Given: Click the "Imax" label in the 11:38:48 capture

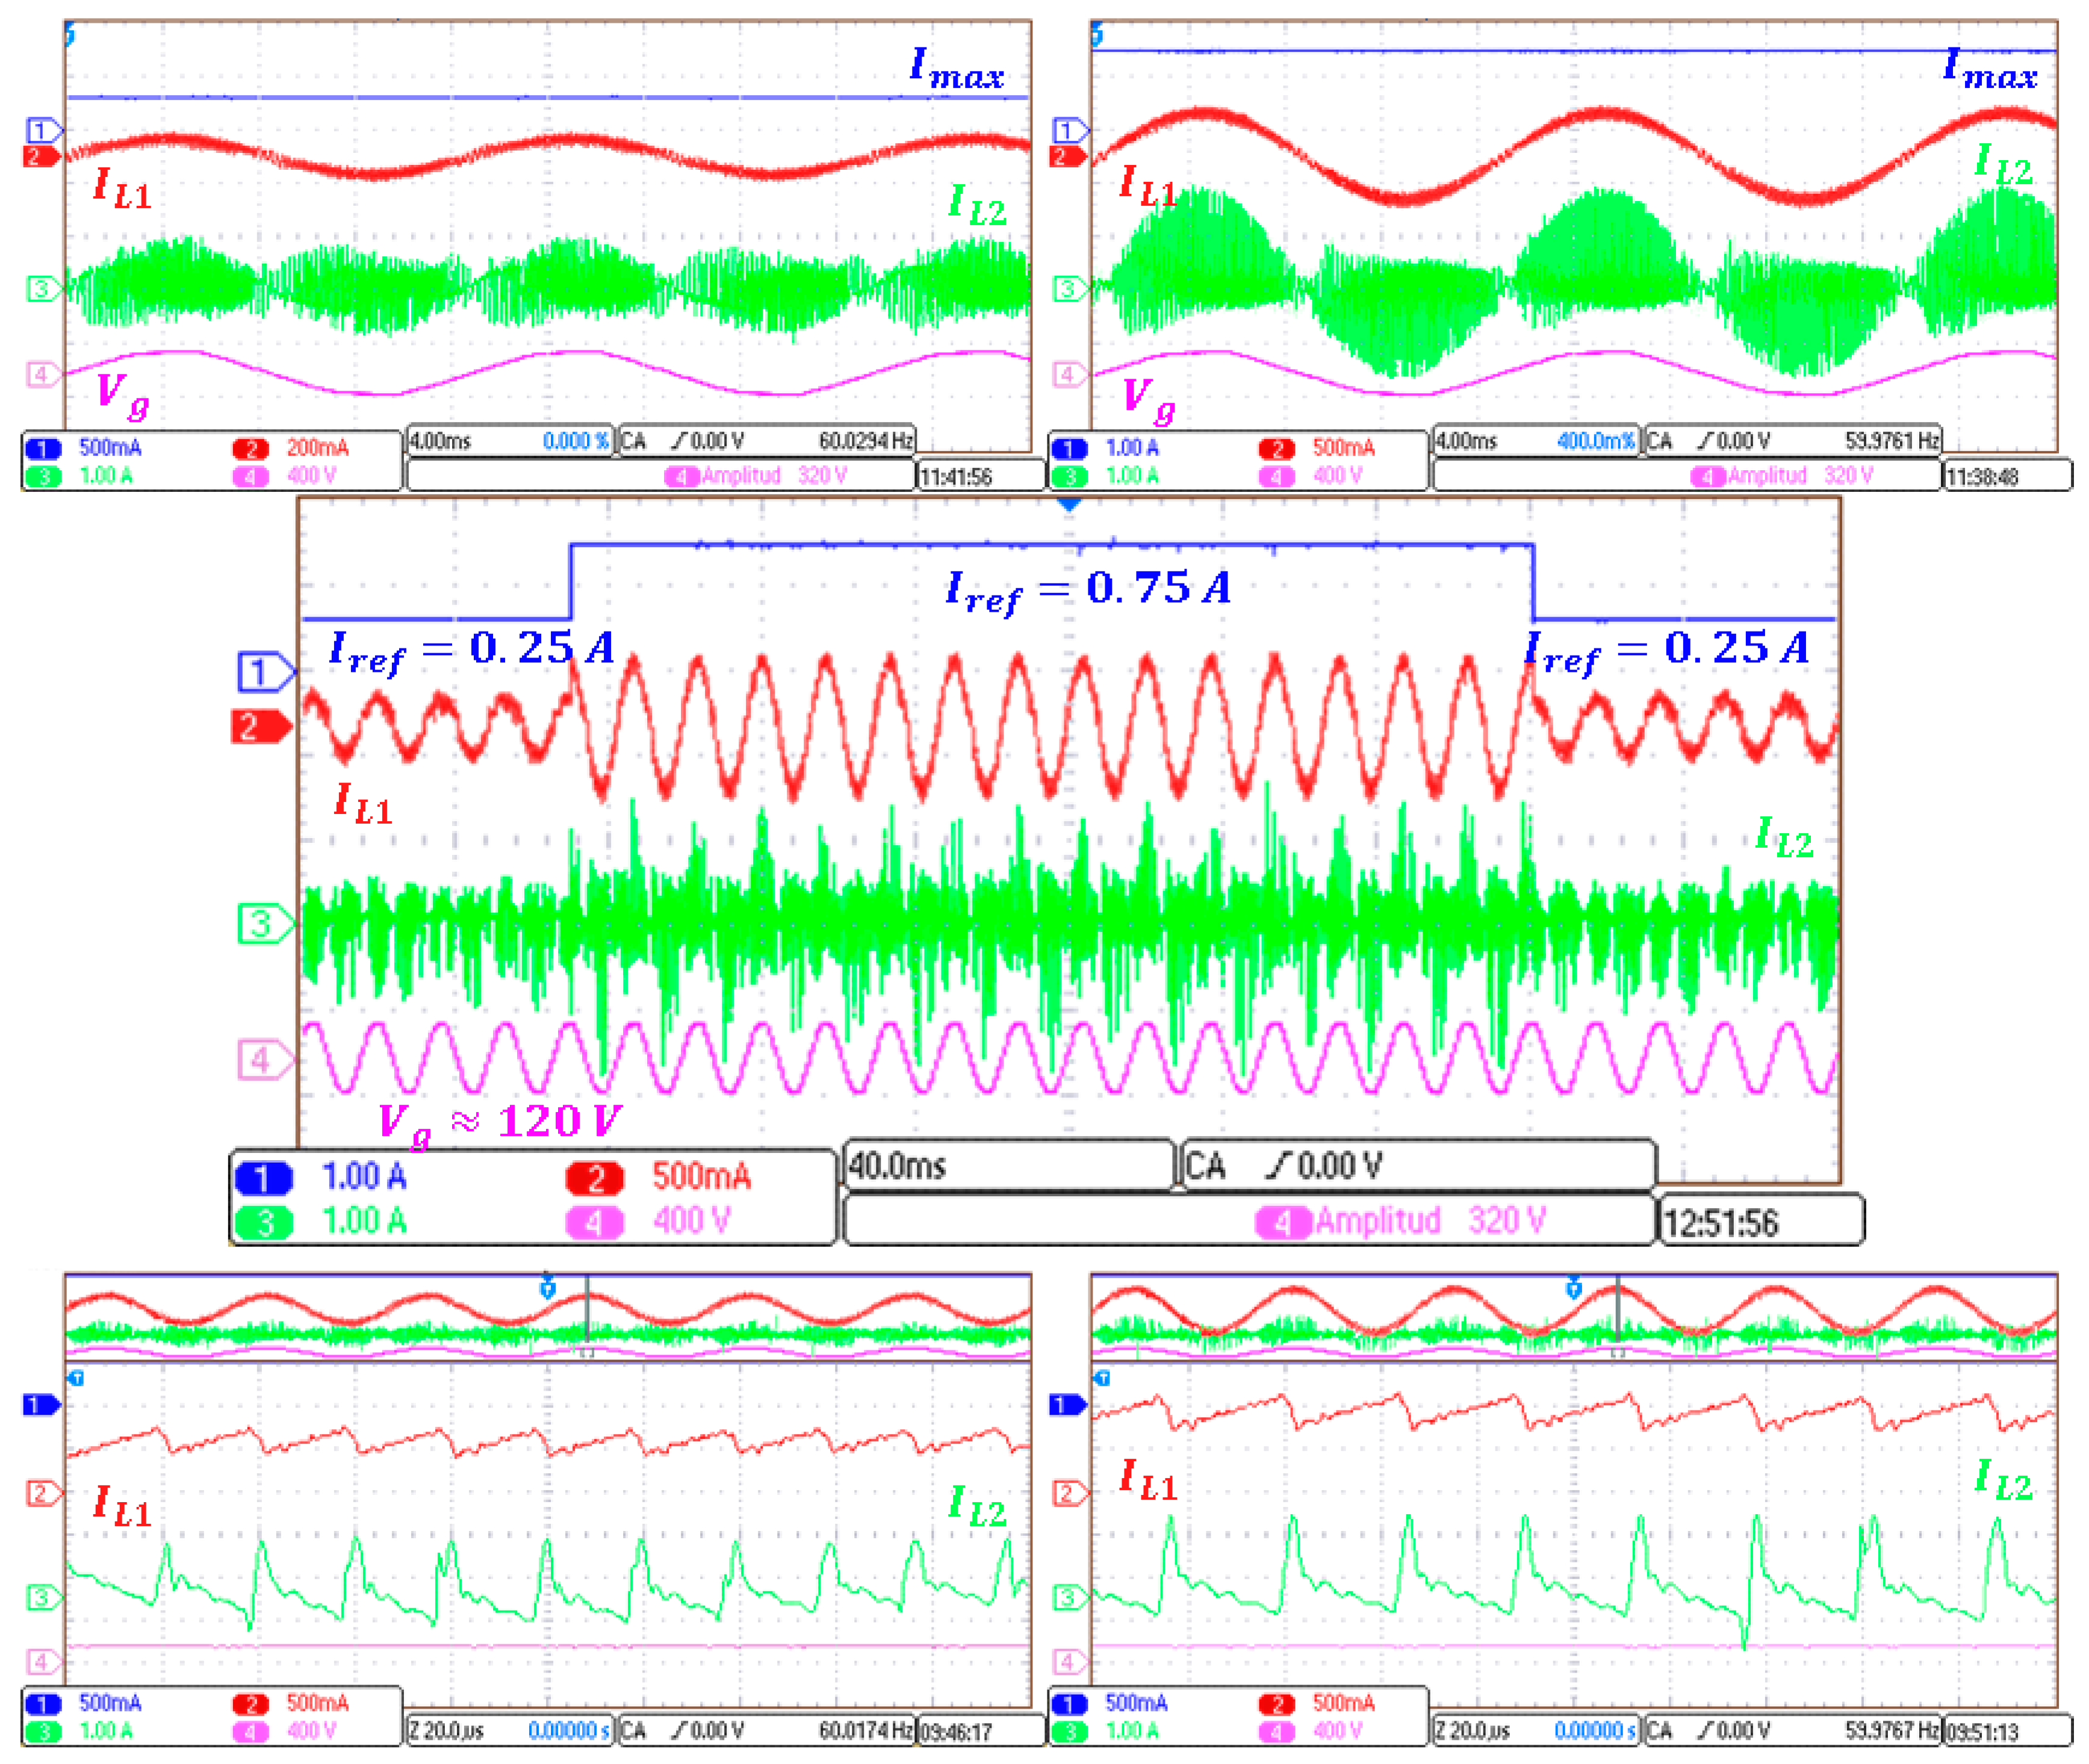Looking at the screenshot, I should pos(1990,68).
